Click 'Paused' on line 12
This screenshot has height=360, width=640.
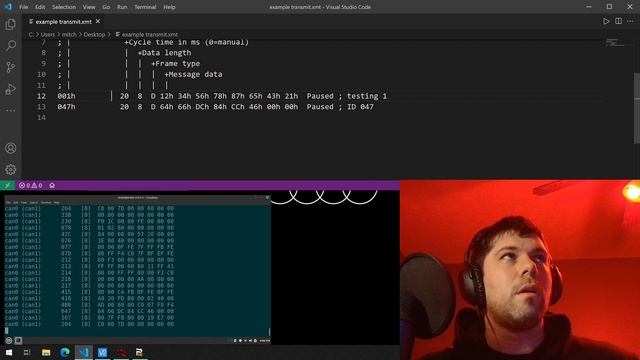click(x=320, y=96)
